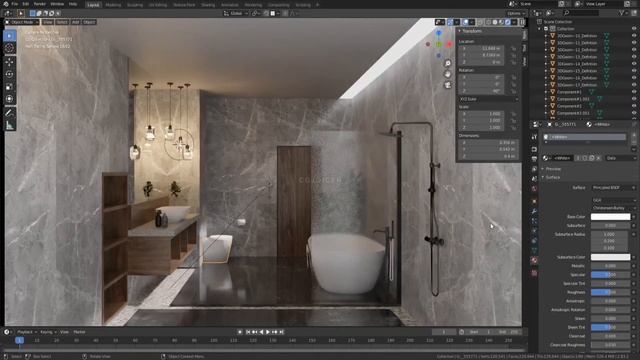Open the World properties tab icon
This screenshot has height=360, width=640.
point(534,189)
